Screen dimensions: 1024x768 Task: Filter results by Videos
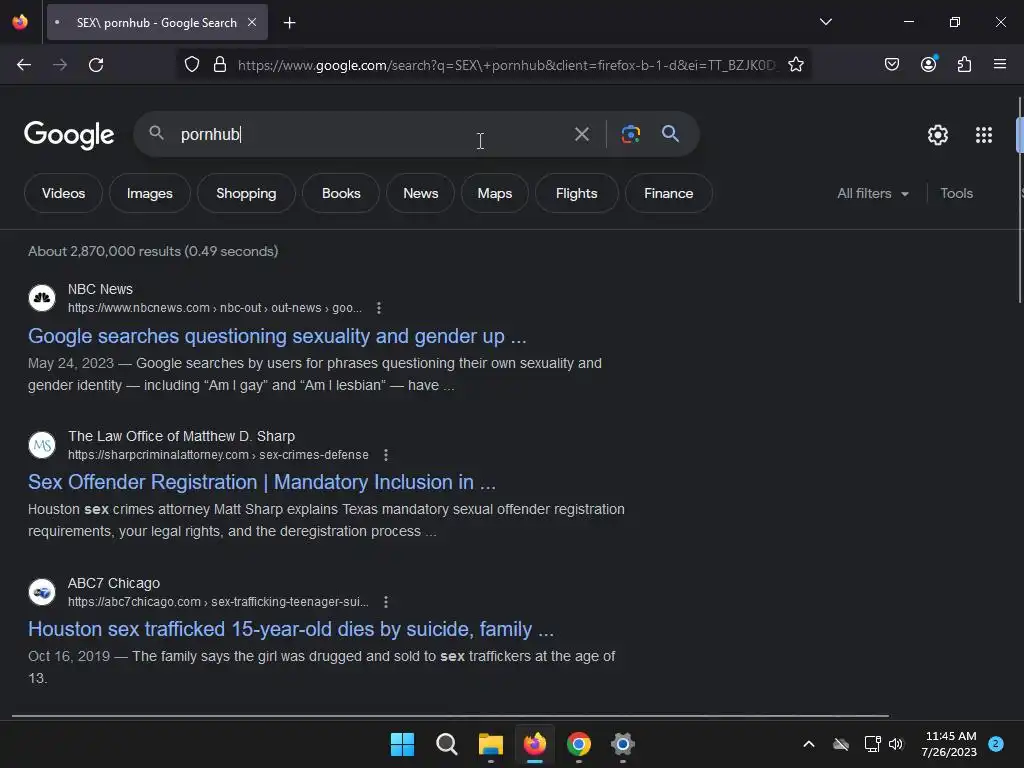coord(63,193)
